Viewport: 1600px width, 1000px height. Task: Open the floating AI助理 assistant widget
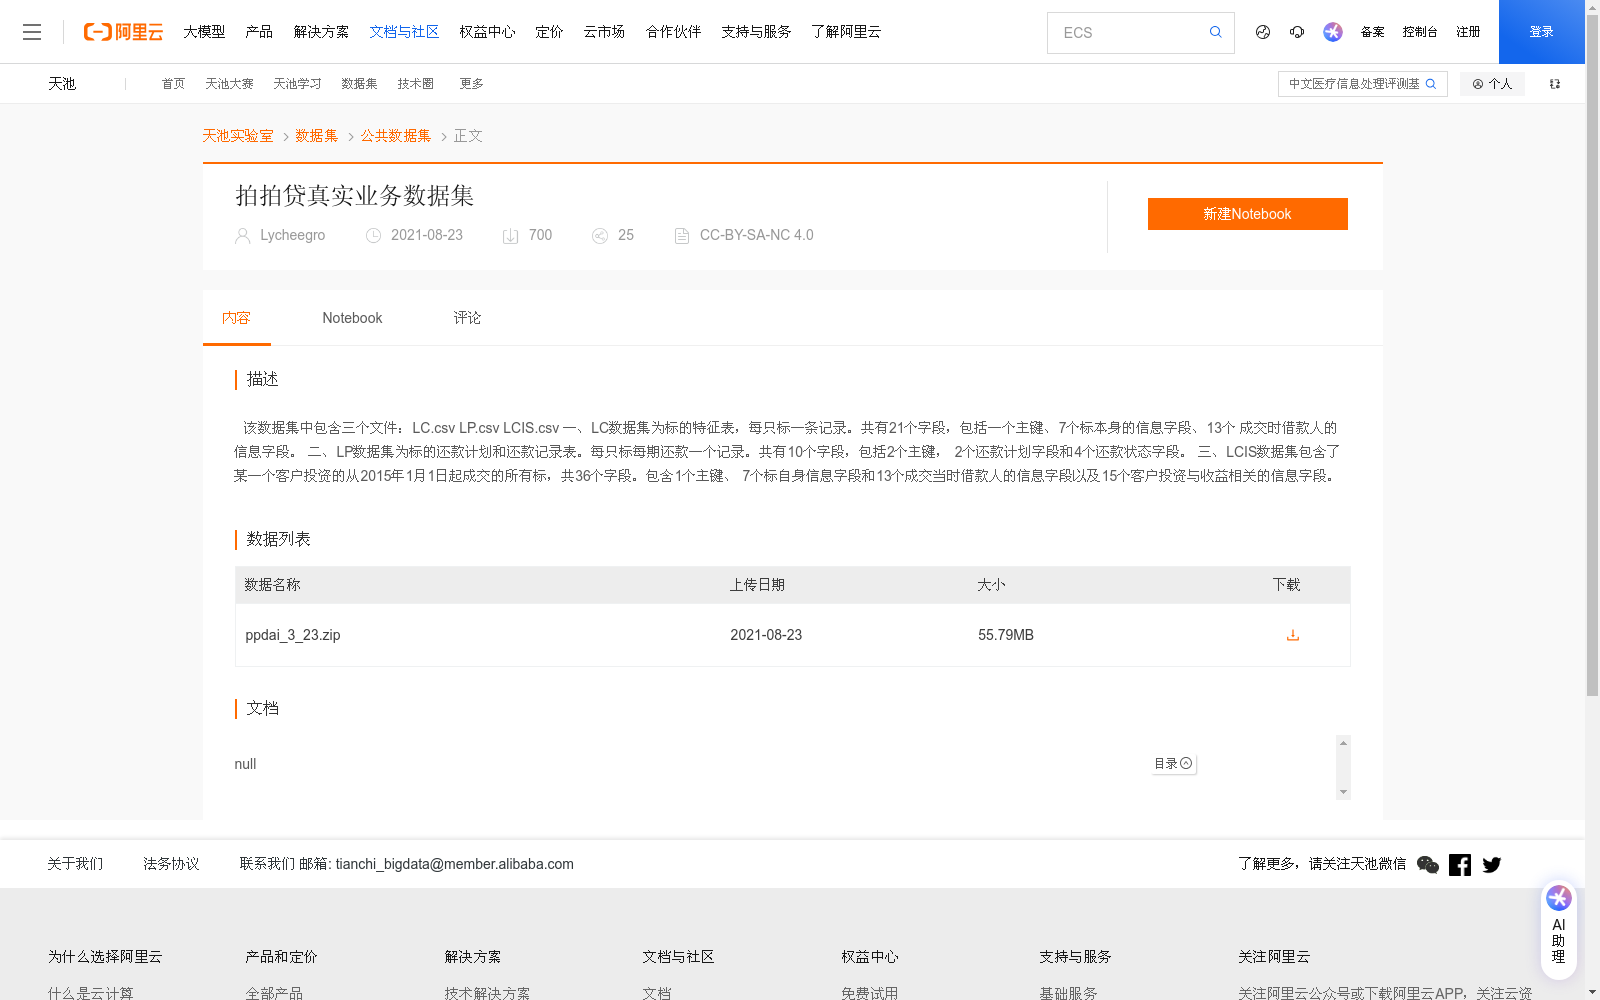[x=1558, y=930]
